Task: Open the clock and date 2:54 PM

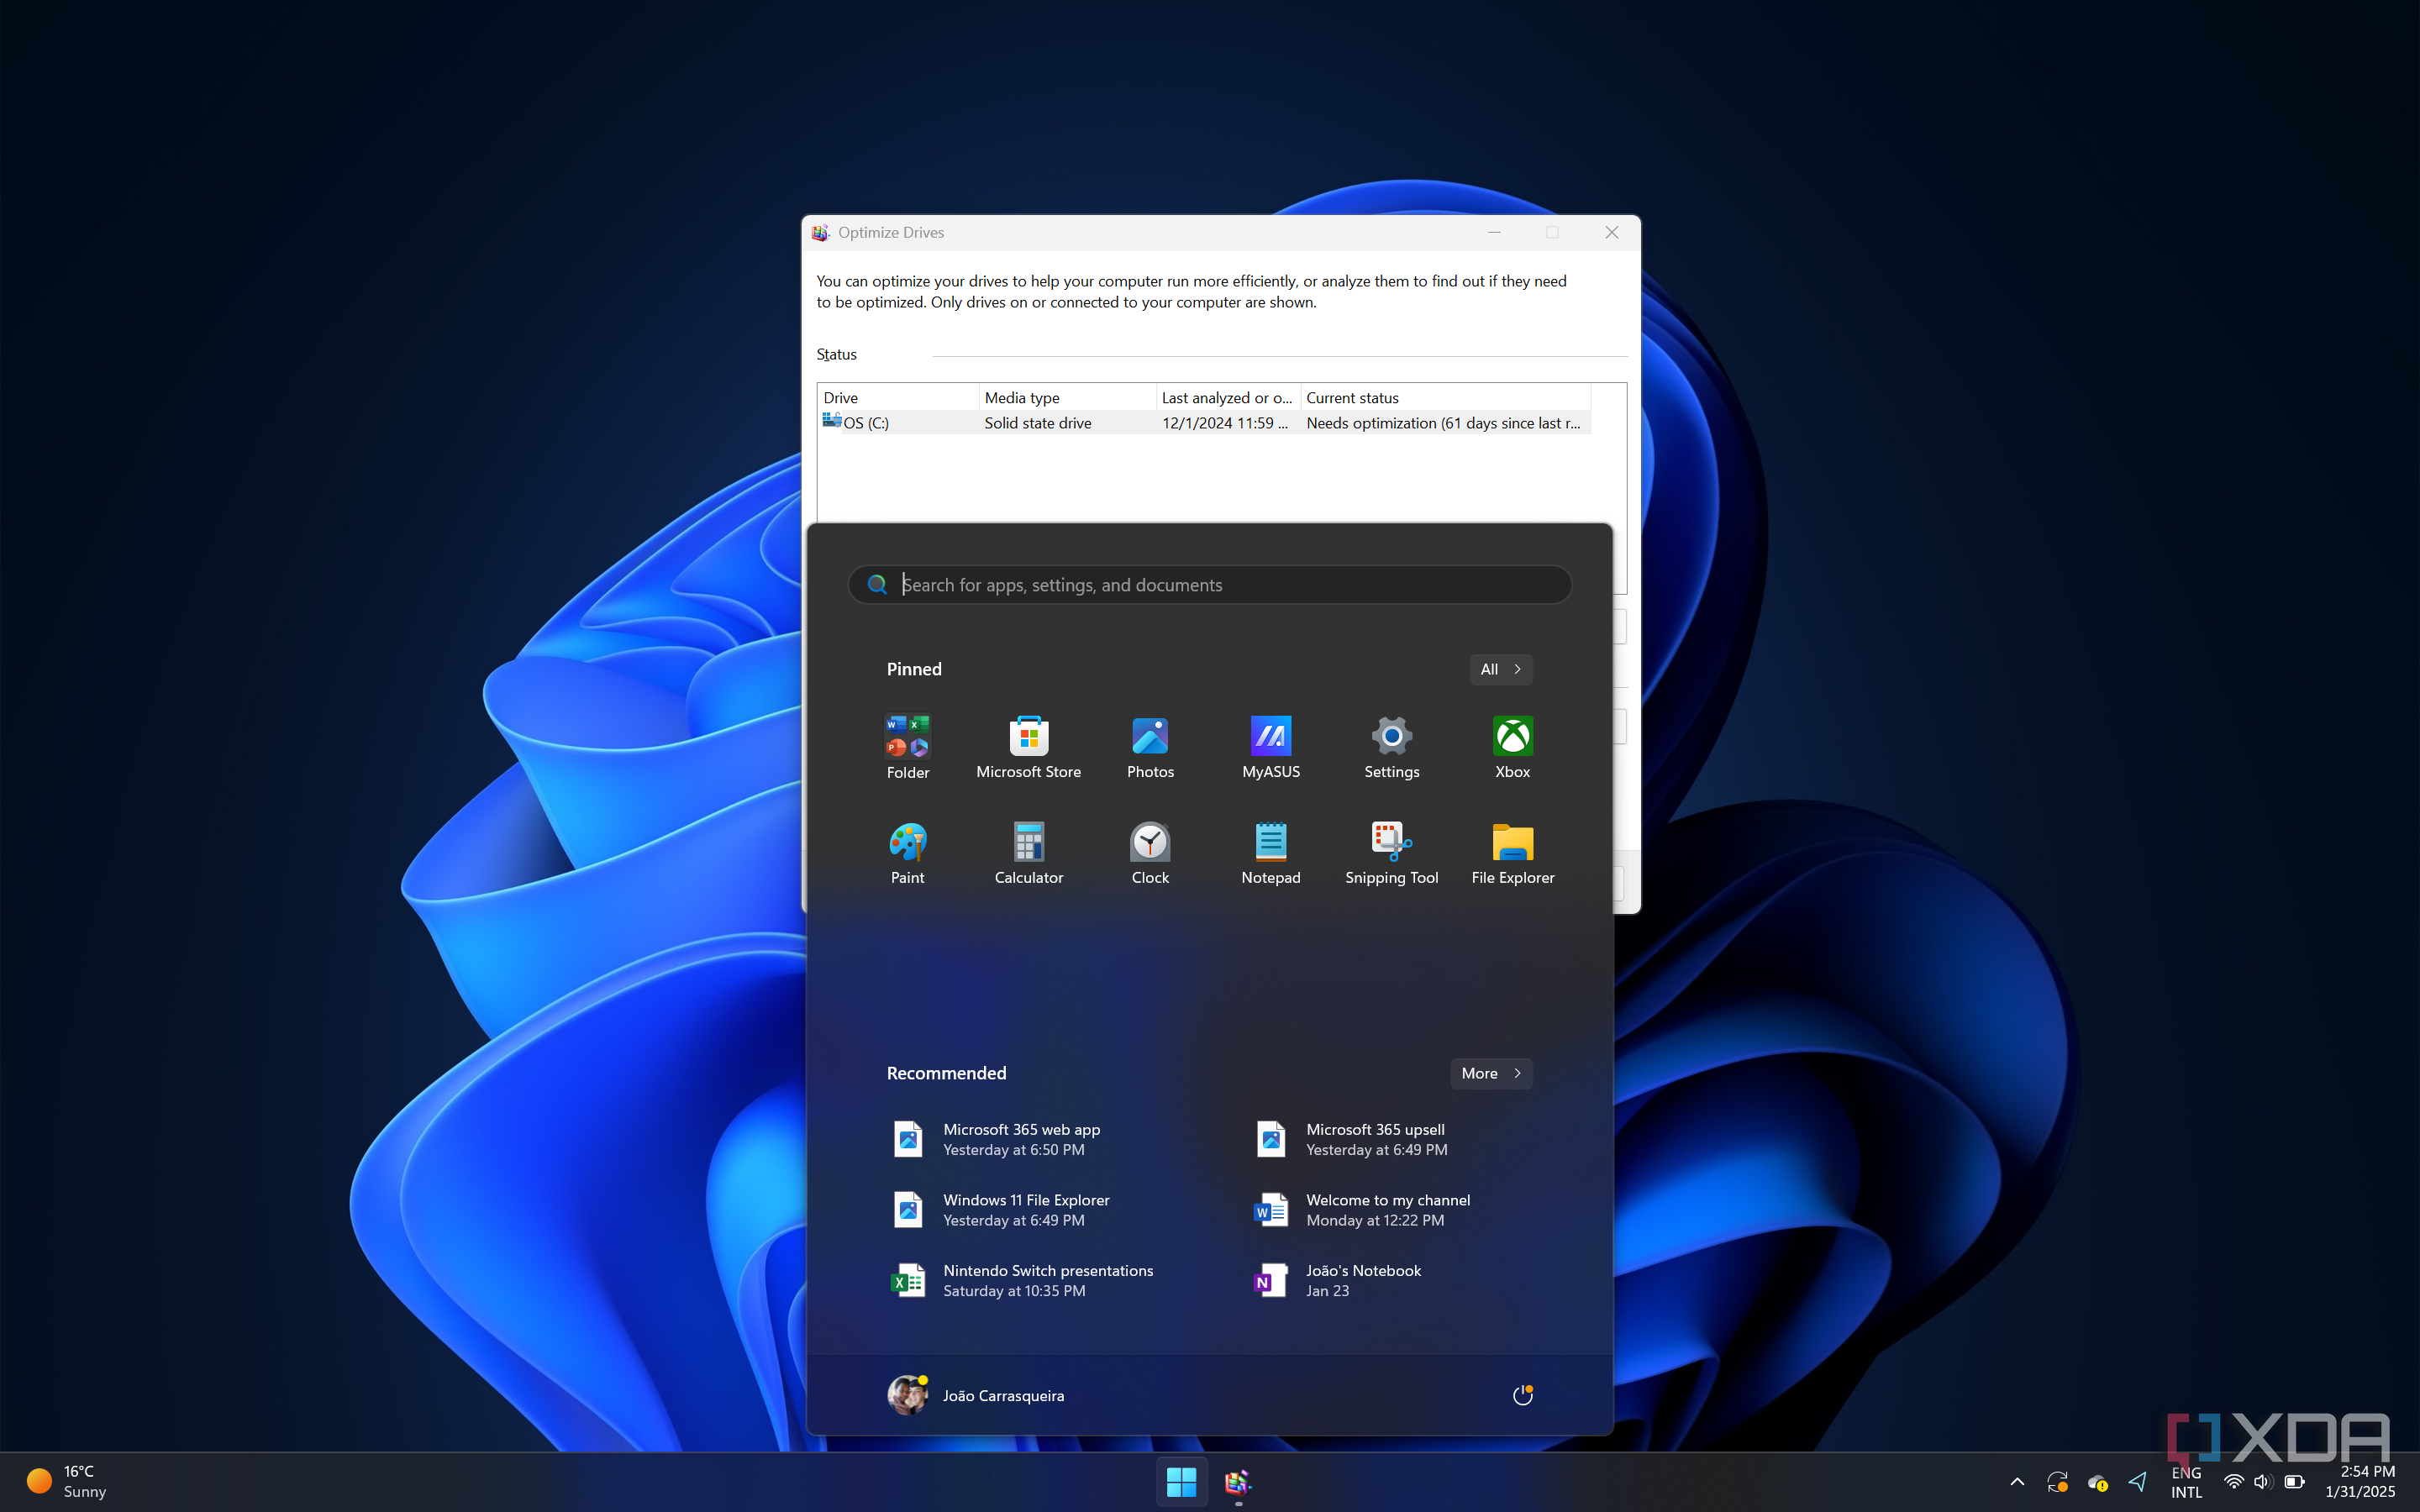Action: pyautogui.click(x=2360, y=1481)
